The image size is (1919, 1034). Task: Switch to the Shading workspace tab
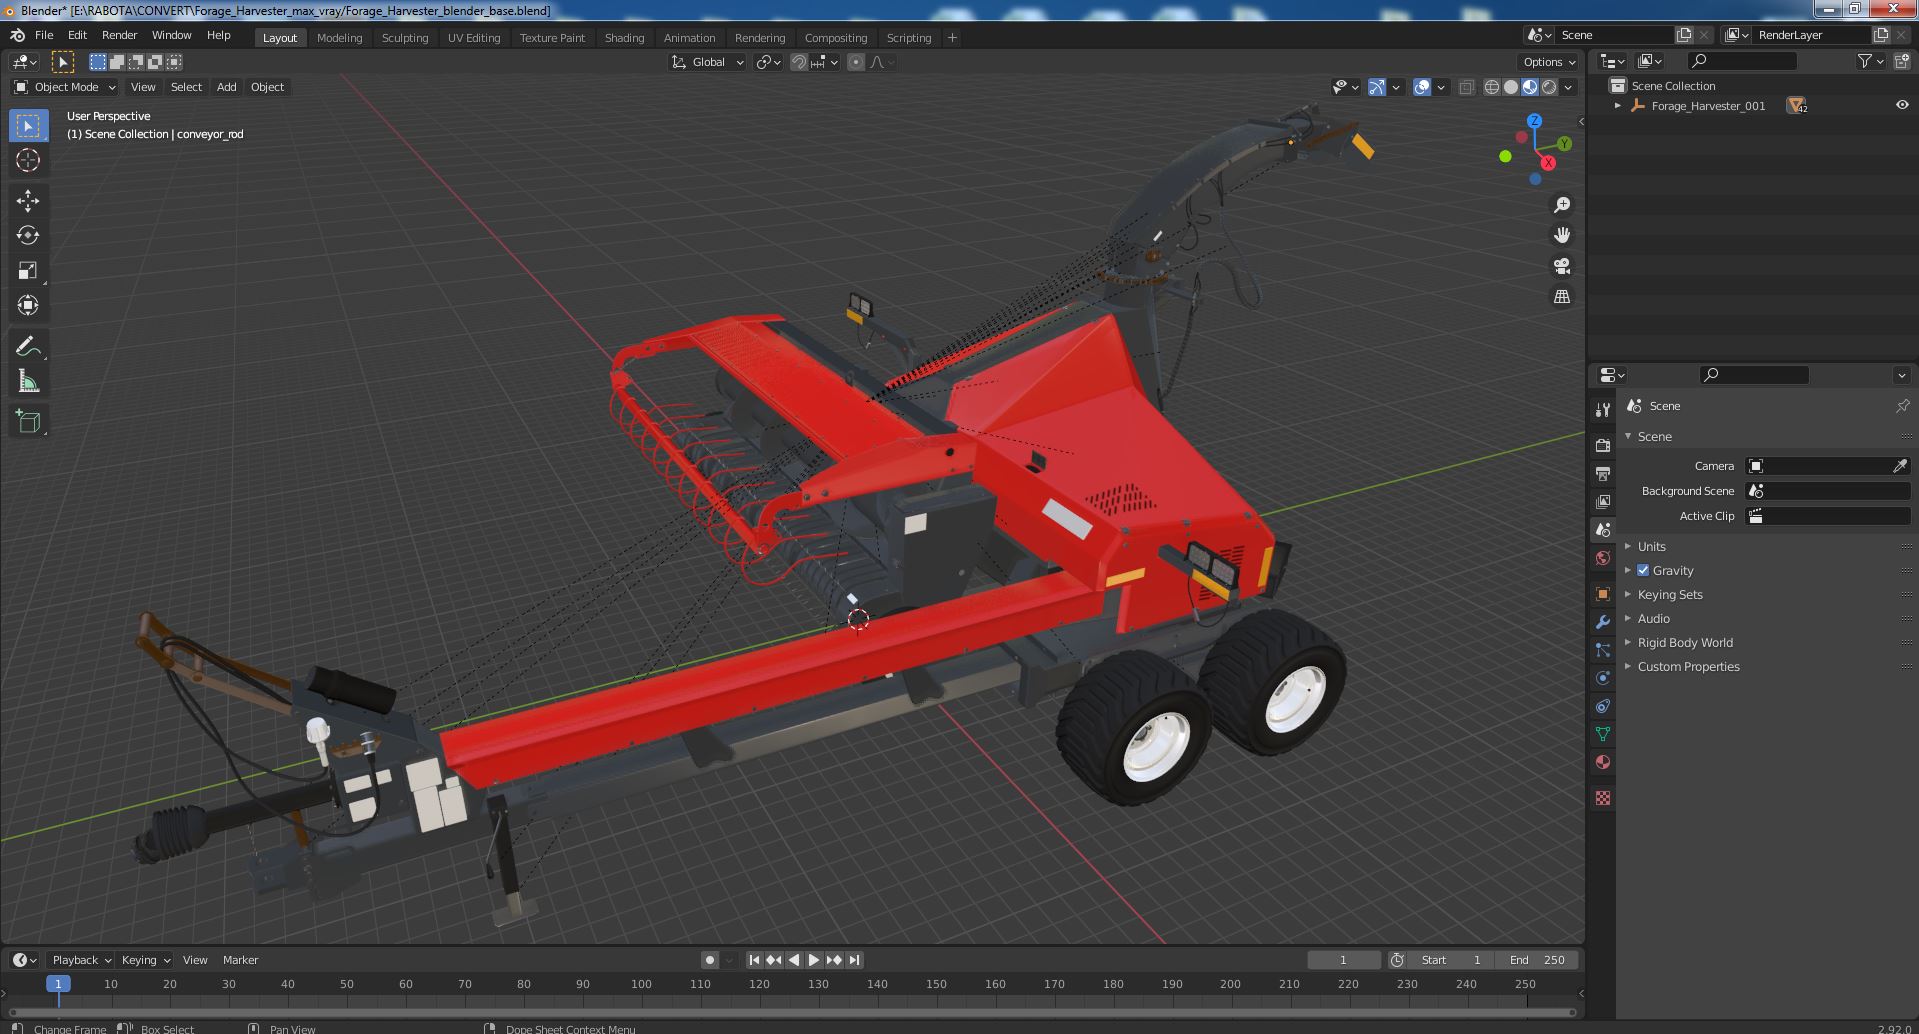(624, 38)
